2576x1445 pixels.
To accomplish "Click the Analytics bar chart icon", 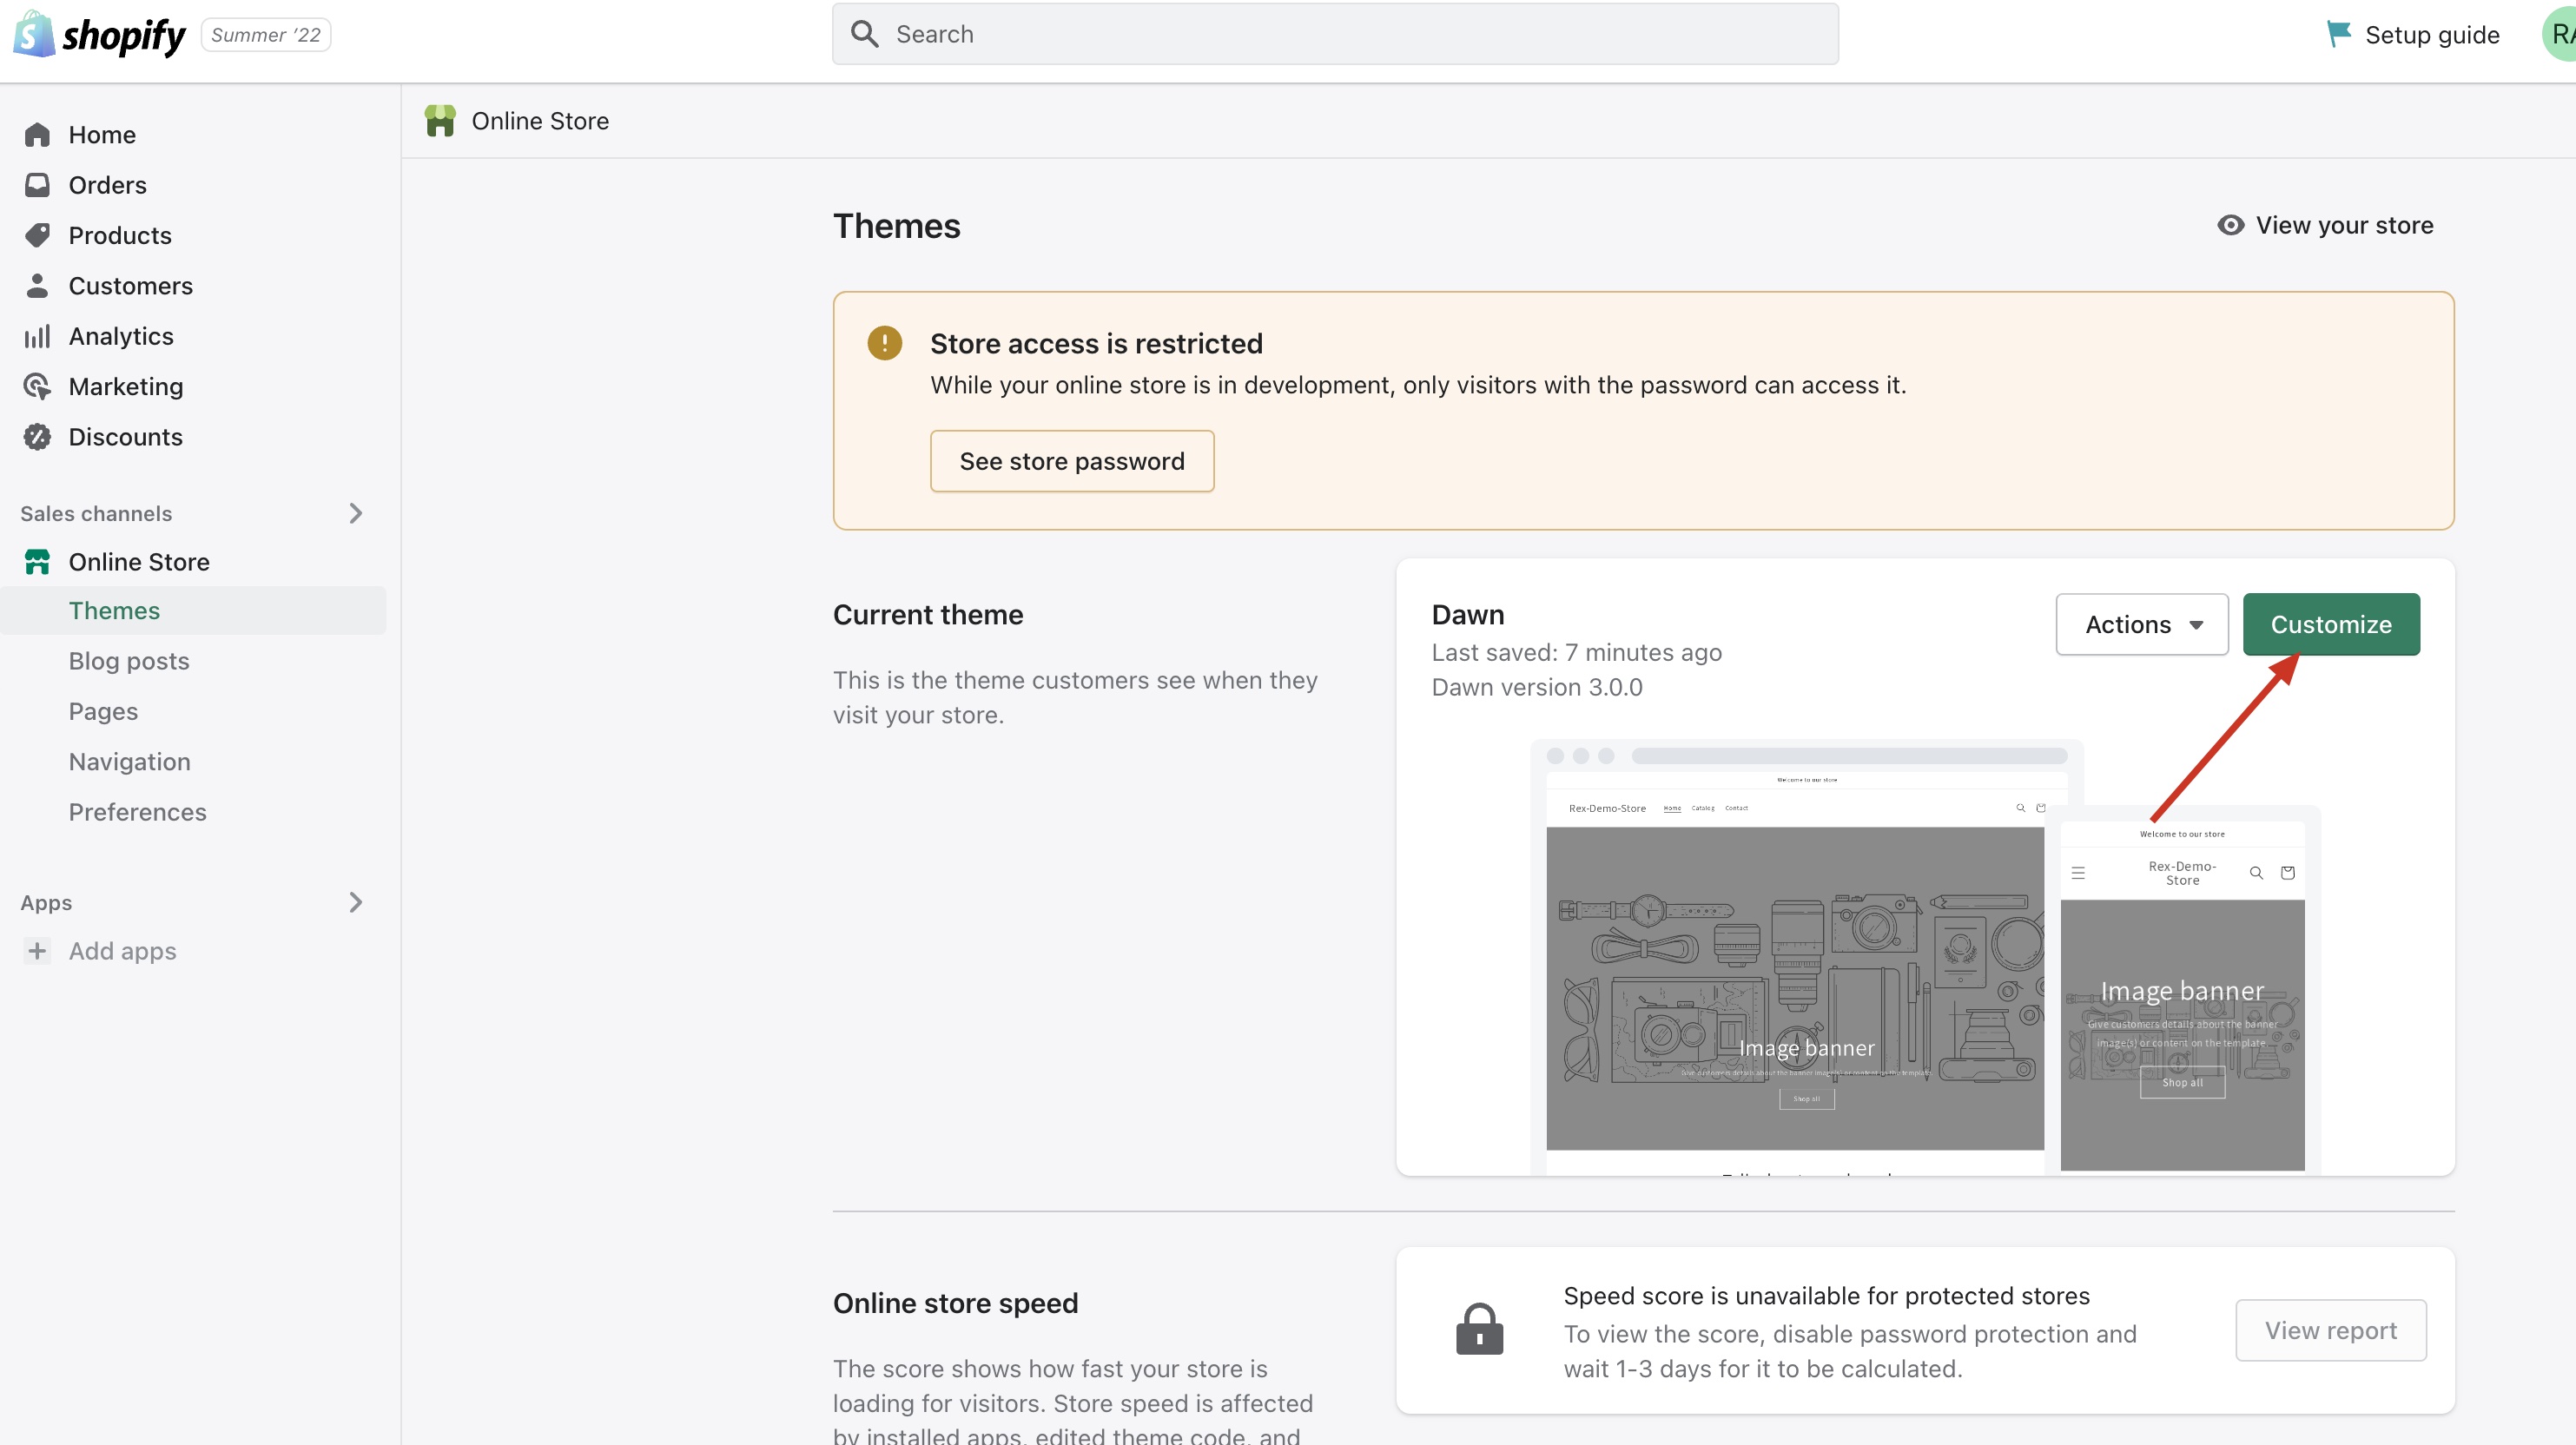I will [x=37, y=336].
